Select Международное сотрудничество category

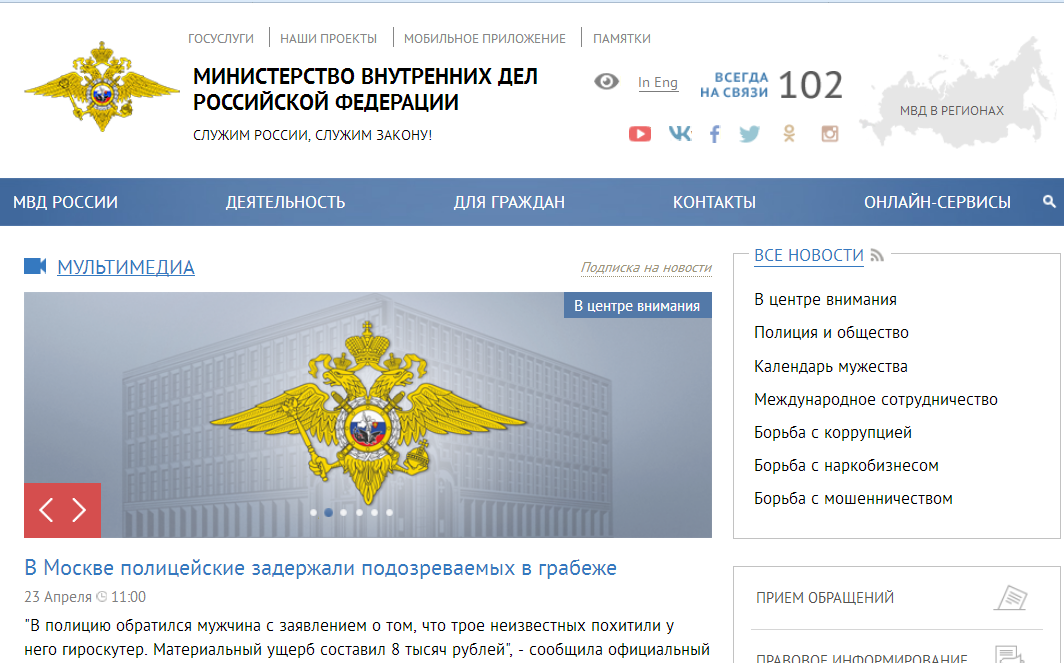tap(875, 400)
